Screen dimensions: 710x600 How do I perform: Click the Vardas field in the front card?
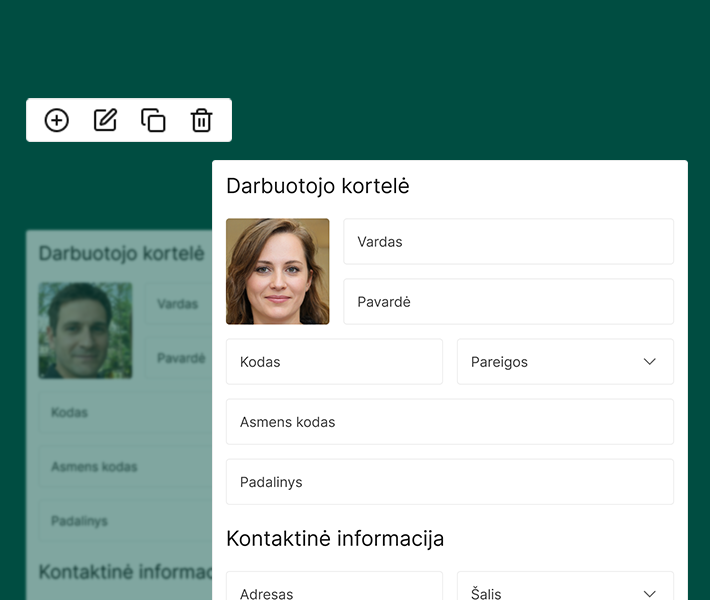tap(508, 242)
